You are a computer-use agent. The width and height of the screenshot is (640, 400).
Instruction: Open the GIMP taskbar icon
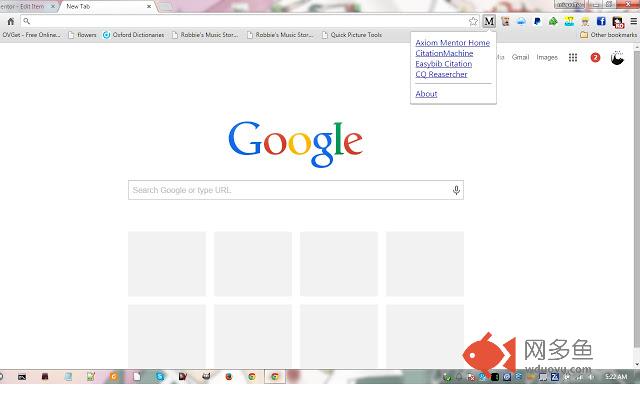(x=206, y=376)
